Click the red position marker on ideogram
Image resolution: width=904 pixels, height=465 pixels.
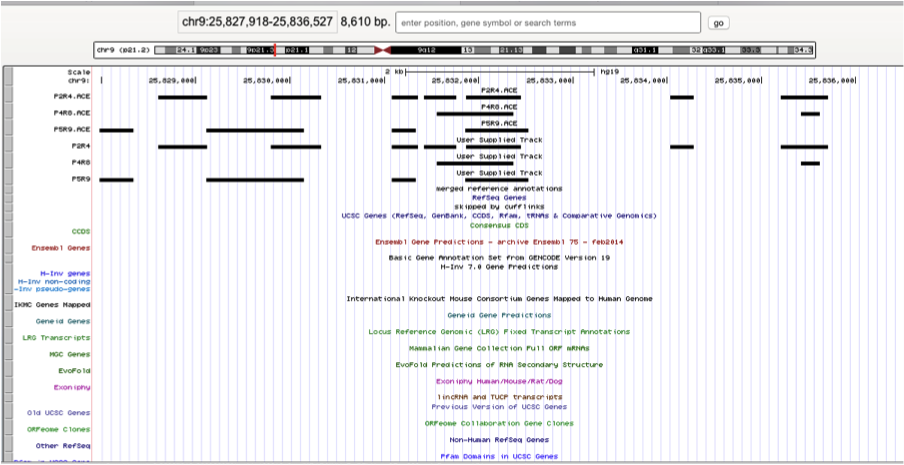click(x=275, y=50)
